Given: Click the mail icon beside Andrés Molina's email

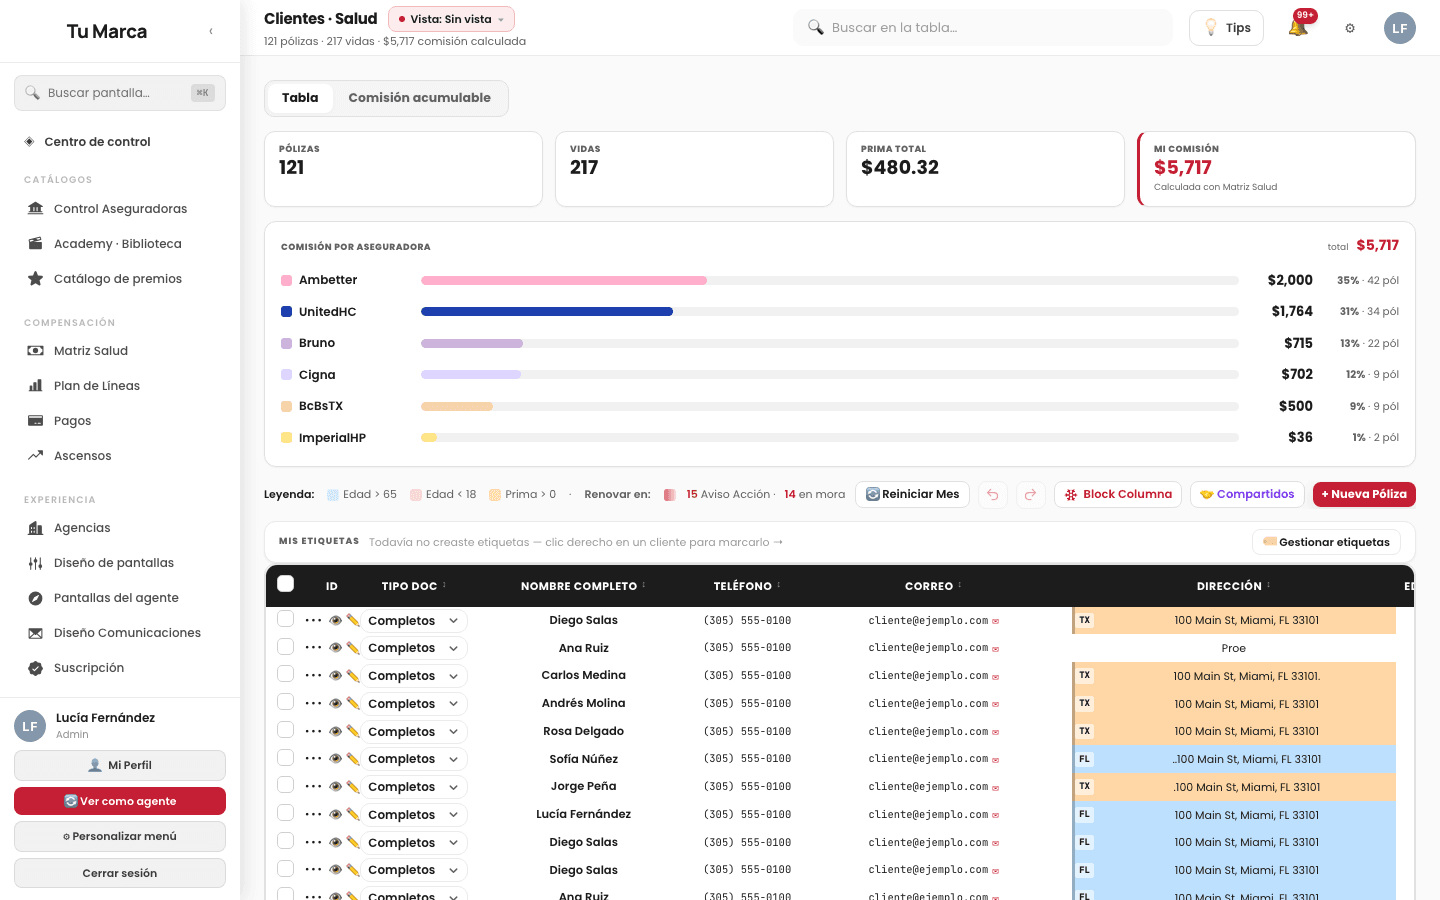Looking at the screenshot, I should (995, 704).
